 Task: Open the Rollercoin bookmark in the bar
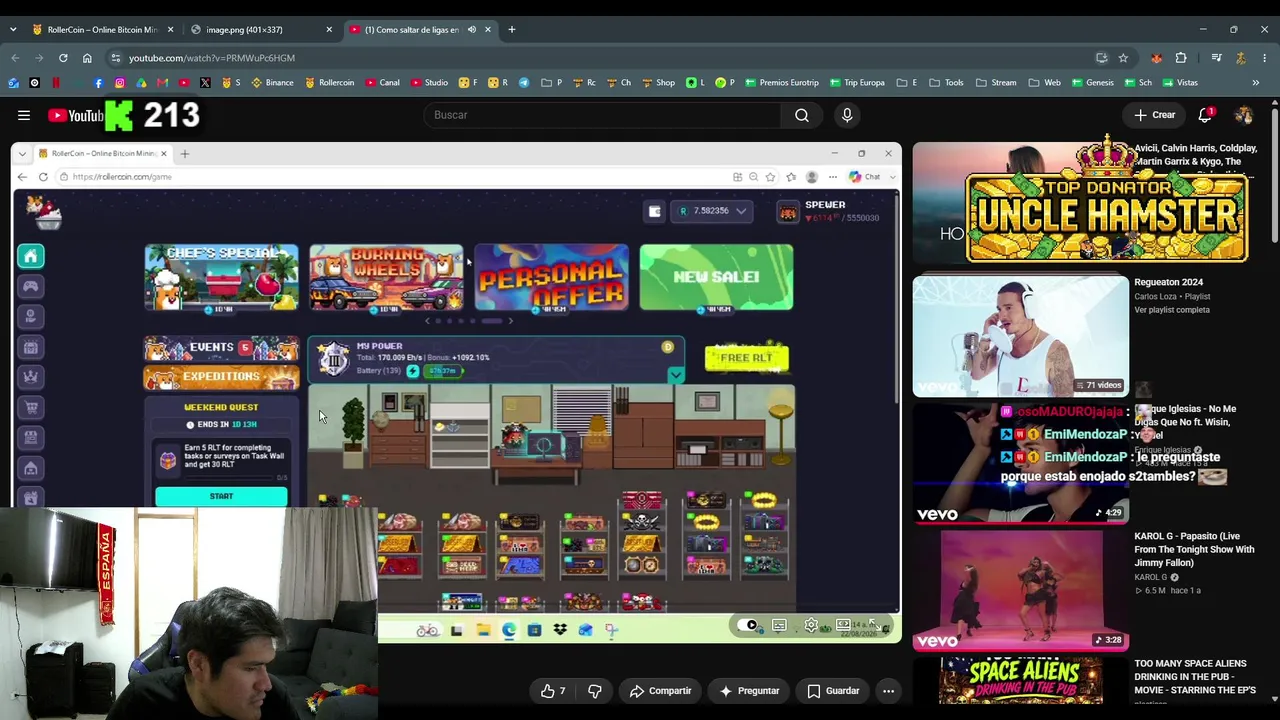pos(330,83)
